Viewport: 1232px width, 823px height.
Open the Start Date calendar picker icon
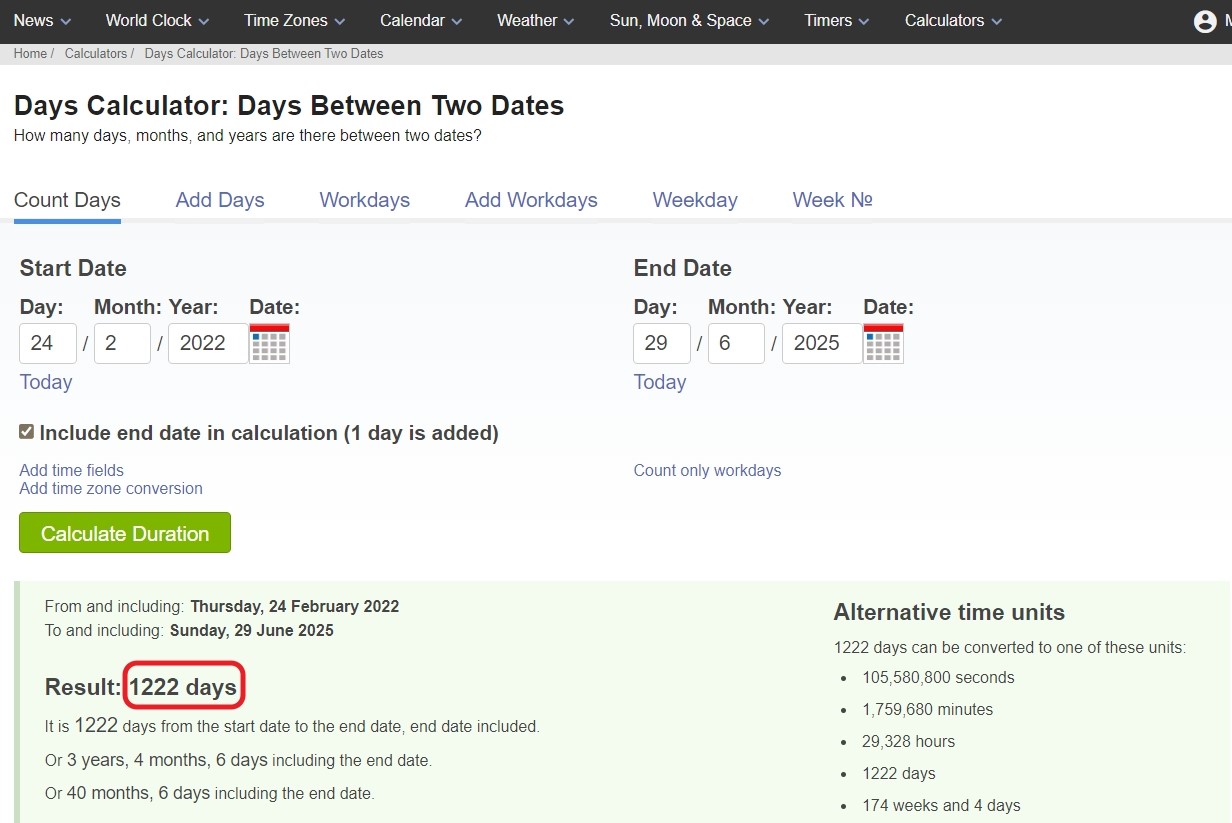click(x=269, y=343)
